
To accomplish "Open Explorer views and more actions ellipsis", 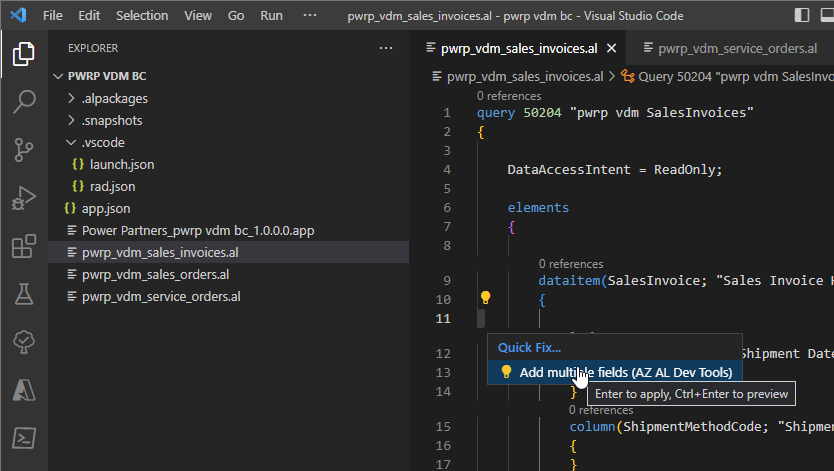I will coord(386,48).
